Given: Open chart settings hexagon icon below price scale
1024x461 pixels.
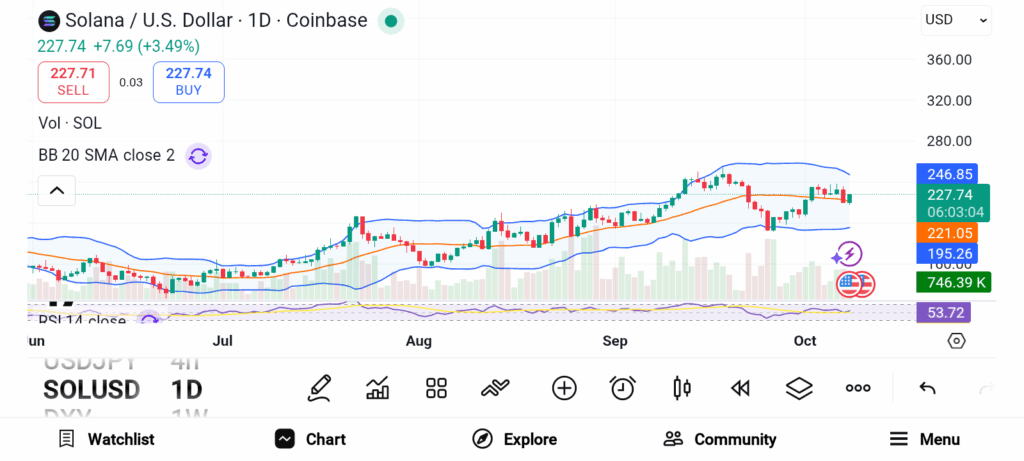Looking at the screenshot, I should [957, 341].
